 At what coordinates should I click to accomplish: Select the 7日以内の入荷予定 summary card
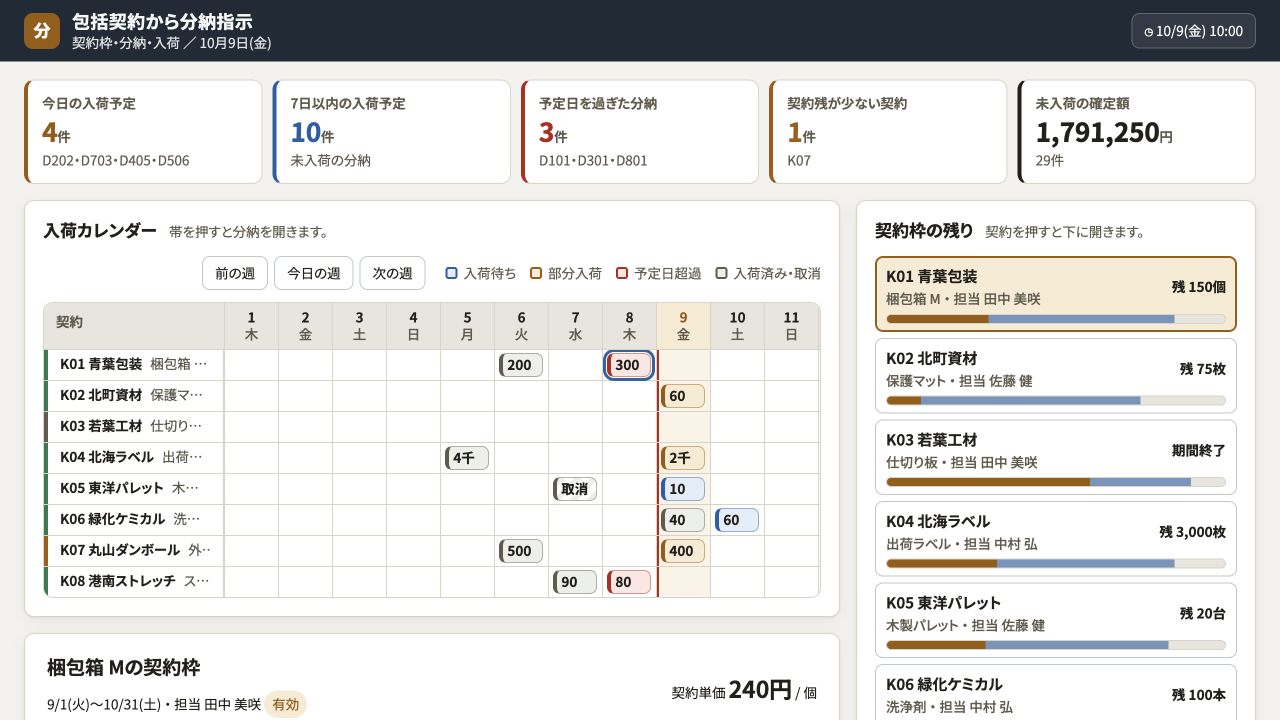point(391,132)
